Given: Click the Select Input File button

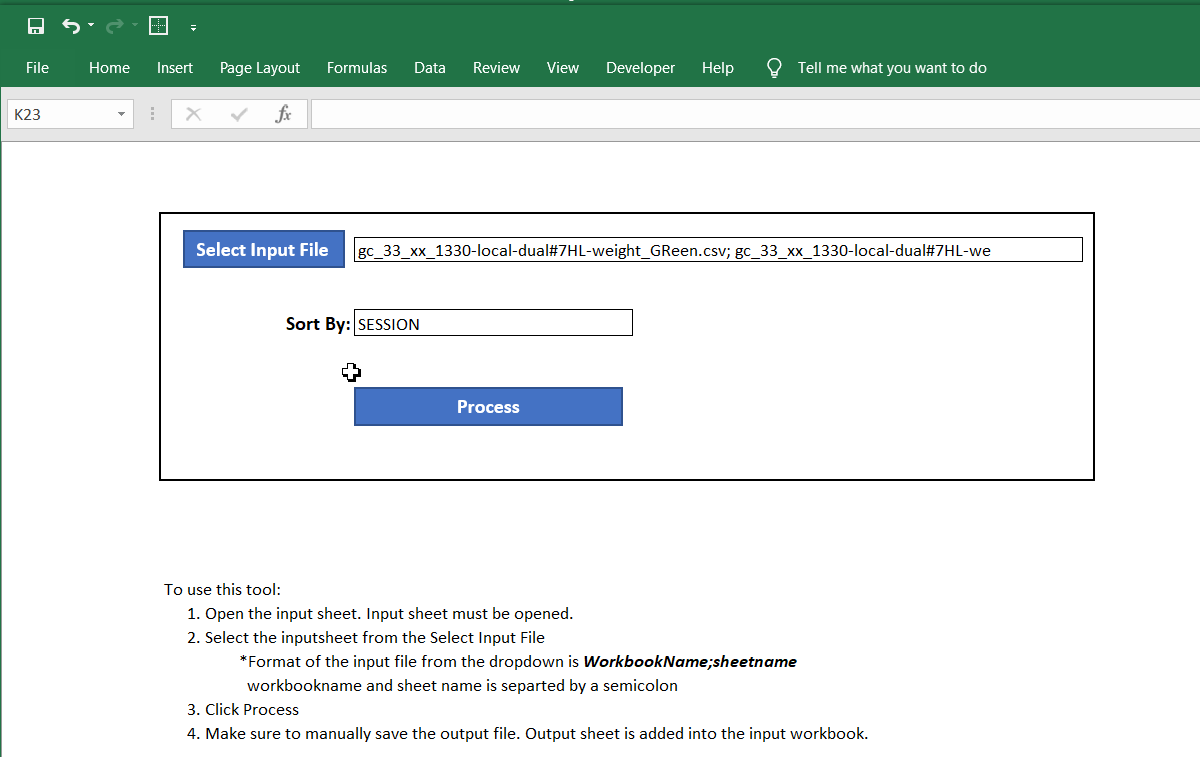Looking at the screenshot, I should pyautogui.click(x=263, y=250).
